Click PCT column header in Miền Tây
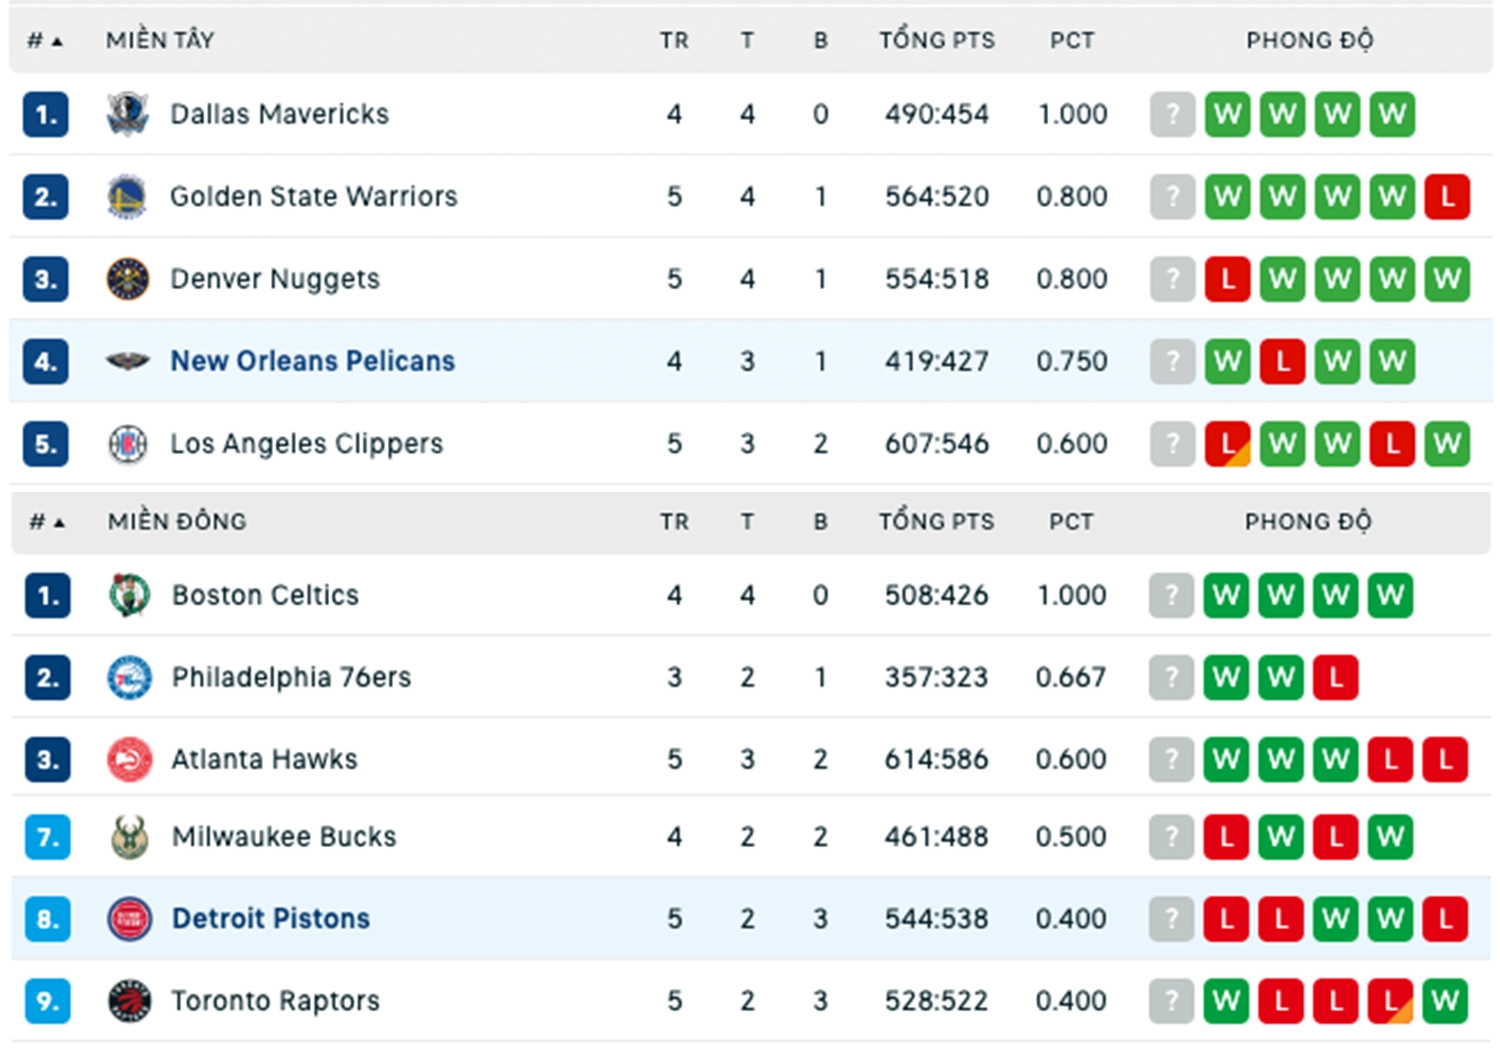The image size is (1500, 1049). point(1072,41)
